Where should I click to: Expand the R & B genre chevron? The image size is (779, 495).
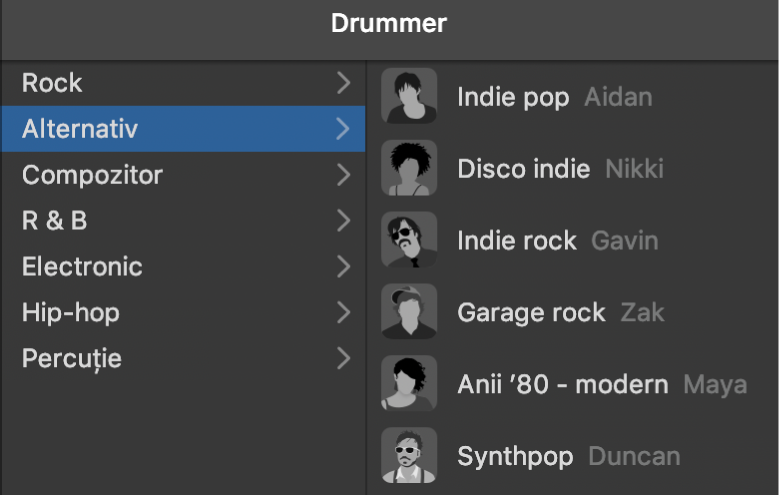tap(343, 221)
